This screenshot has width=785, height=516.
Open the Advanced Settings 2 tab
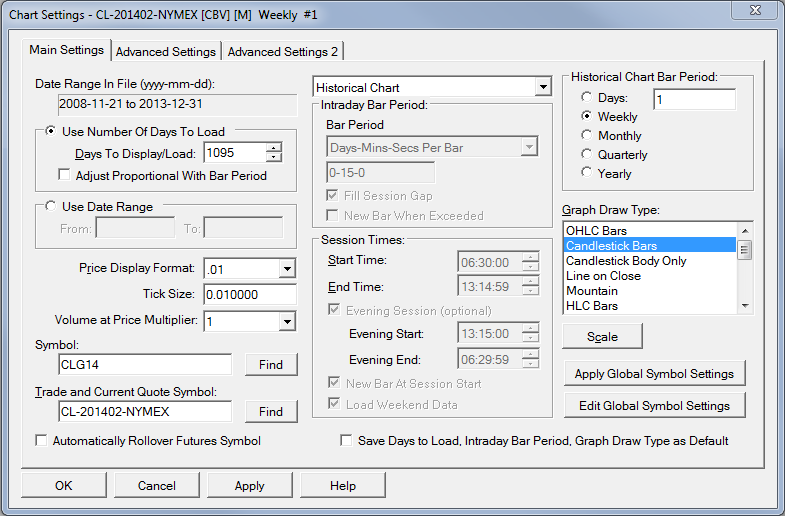point(283,52)
